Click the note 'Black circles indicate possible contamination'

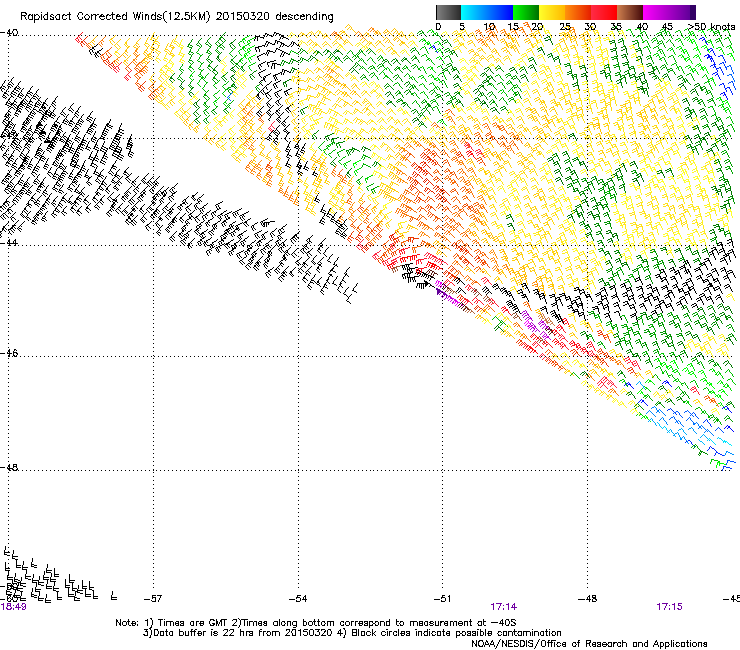[x=456, y=633]
